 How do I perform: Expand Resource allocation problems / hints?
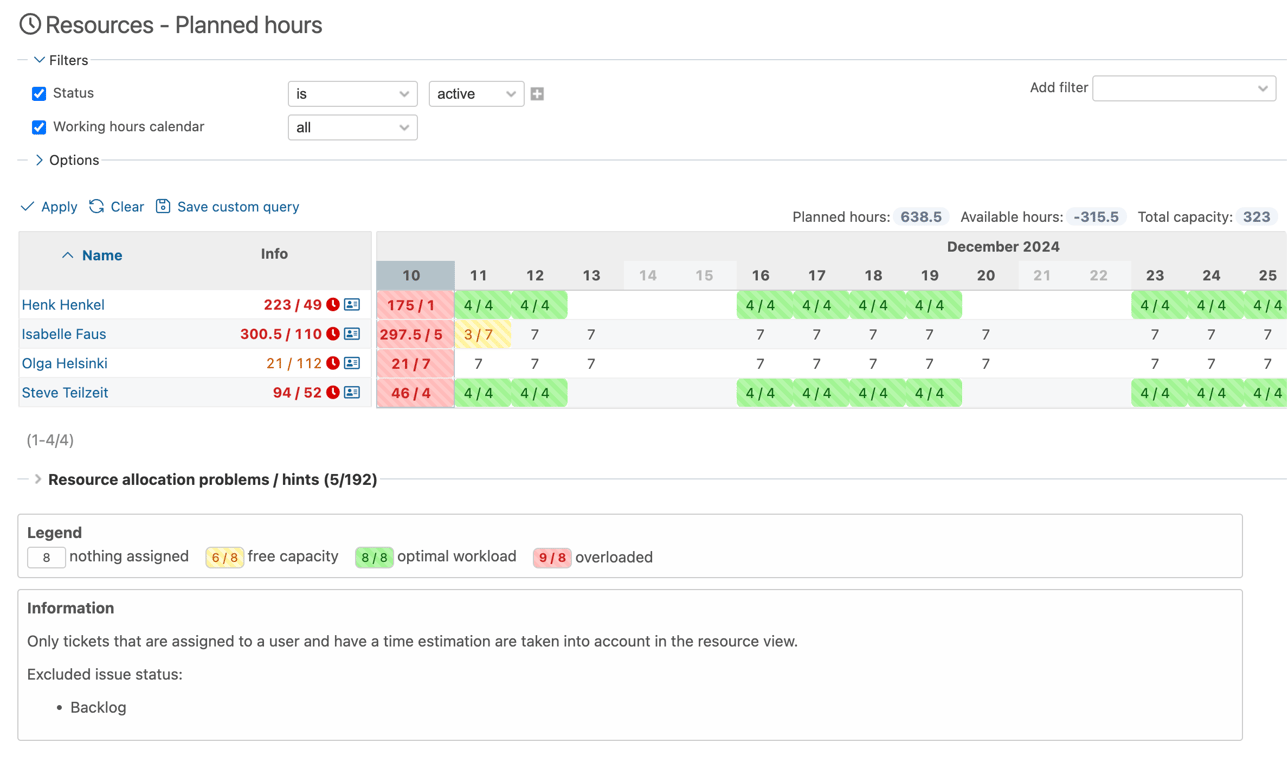38,479
